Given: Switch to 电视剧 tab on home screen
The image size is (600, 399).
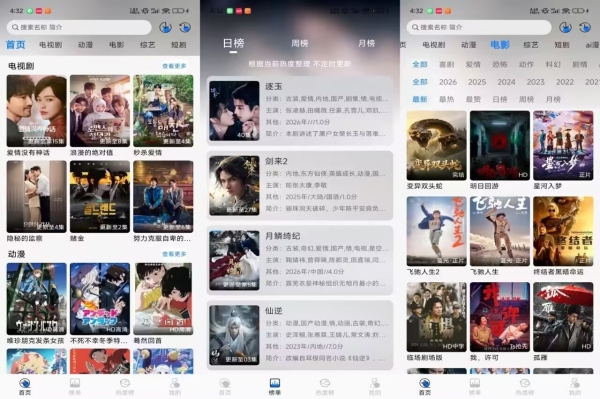Looking at the screenshot, I should [x=51, y=45].
